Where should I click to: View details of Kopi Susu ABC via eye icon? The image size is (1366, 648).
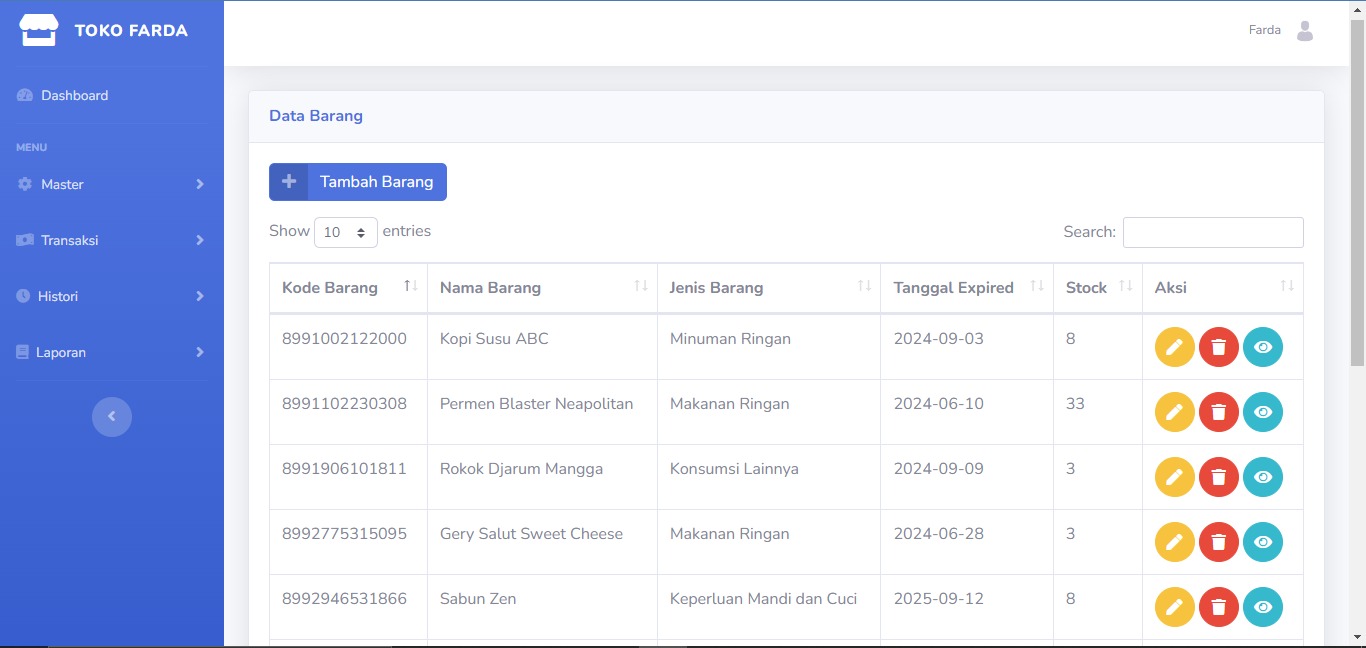coord(1262,347)
